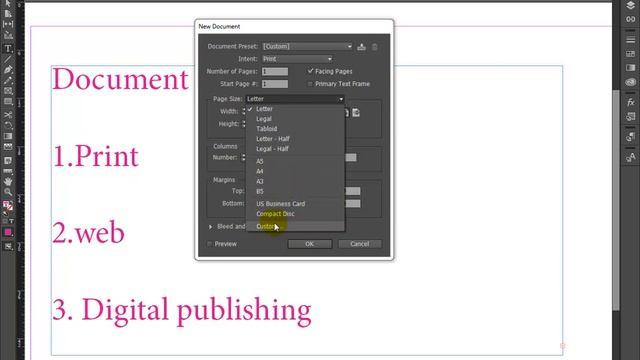Select the Note tool

coord(8,160)
